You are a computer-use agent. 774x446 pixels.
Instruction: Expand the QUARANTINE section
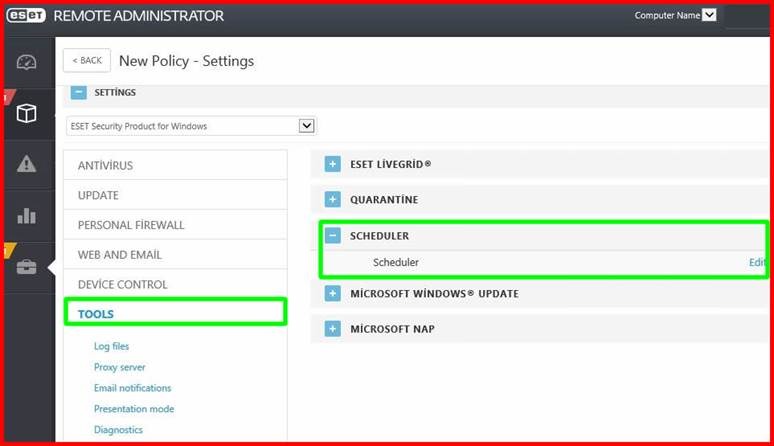[333, 199]
